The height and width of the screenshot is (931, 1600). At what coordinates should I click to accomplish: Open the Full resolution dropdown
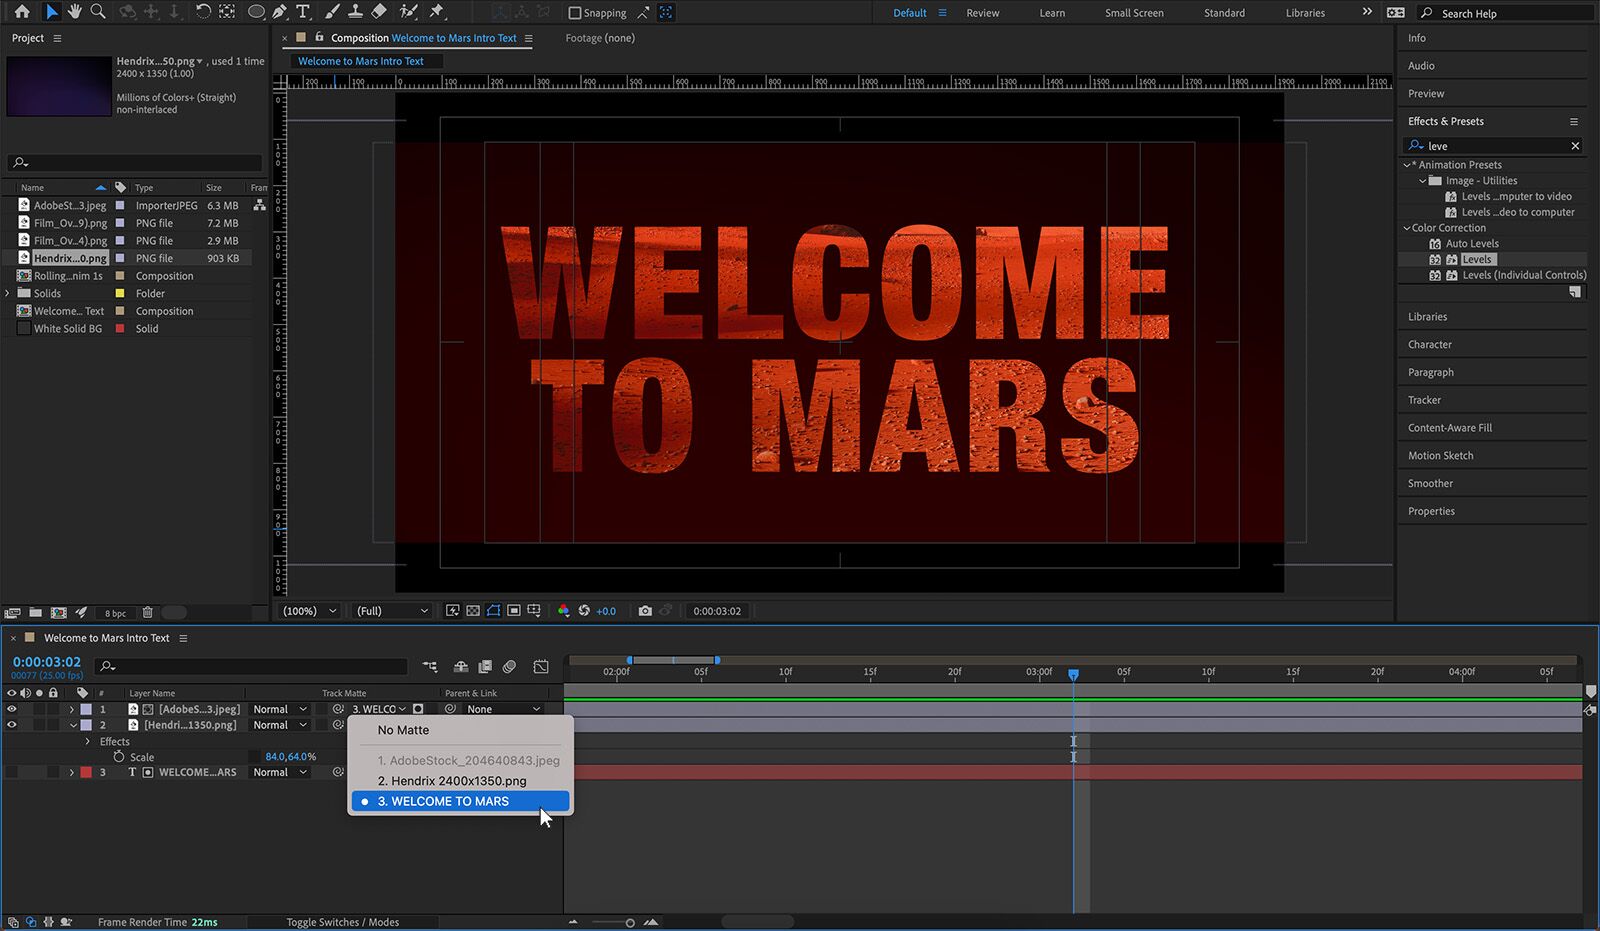390,611
